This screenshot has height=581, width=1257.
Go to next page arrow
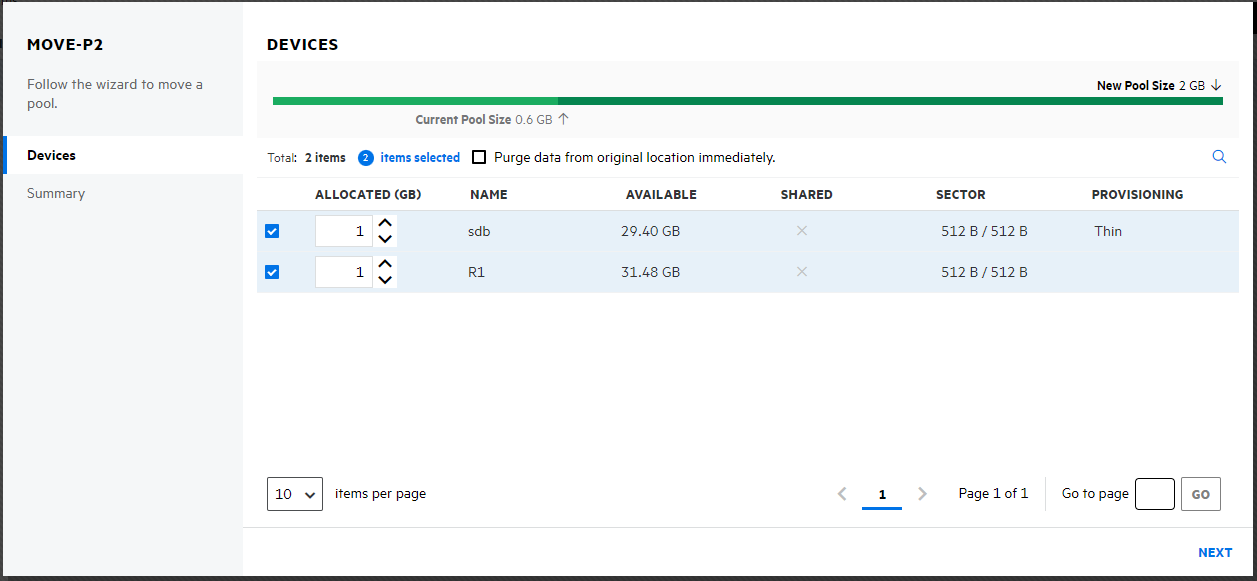(x=922, y=494)
